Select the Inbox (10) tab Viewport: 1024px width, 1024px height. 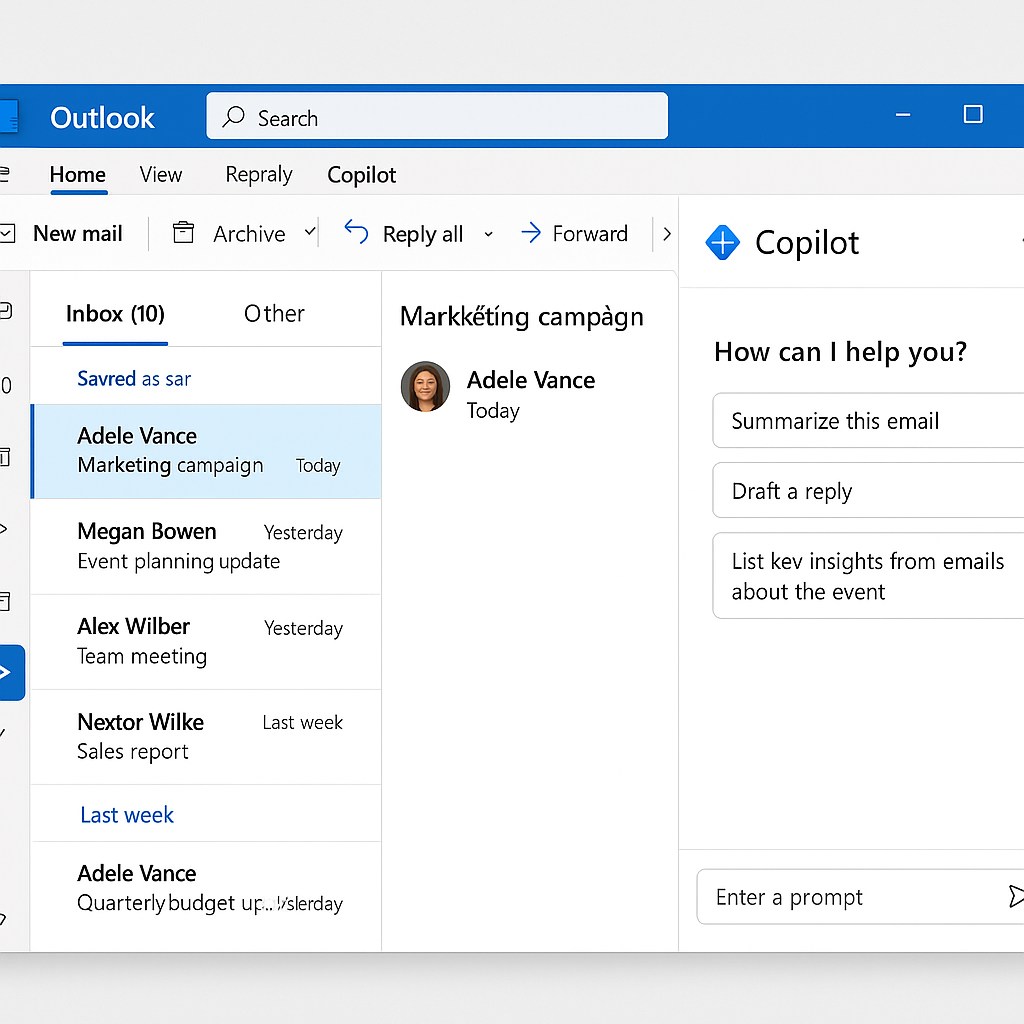(x=115, y=314)
